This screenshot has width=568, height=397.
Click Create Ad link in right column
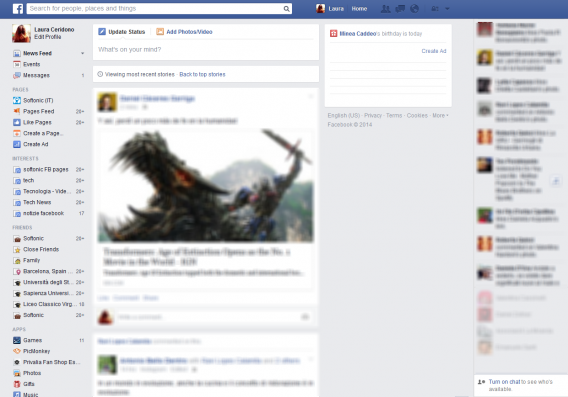pos(434,51)
